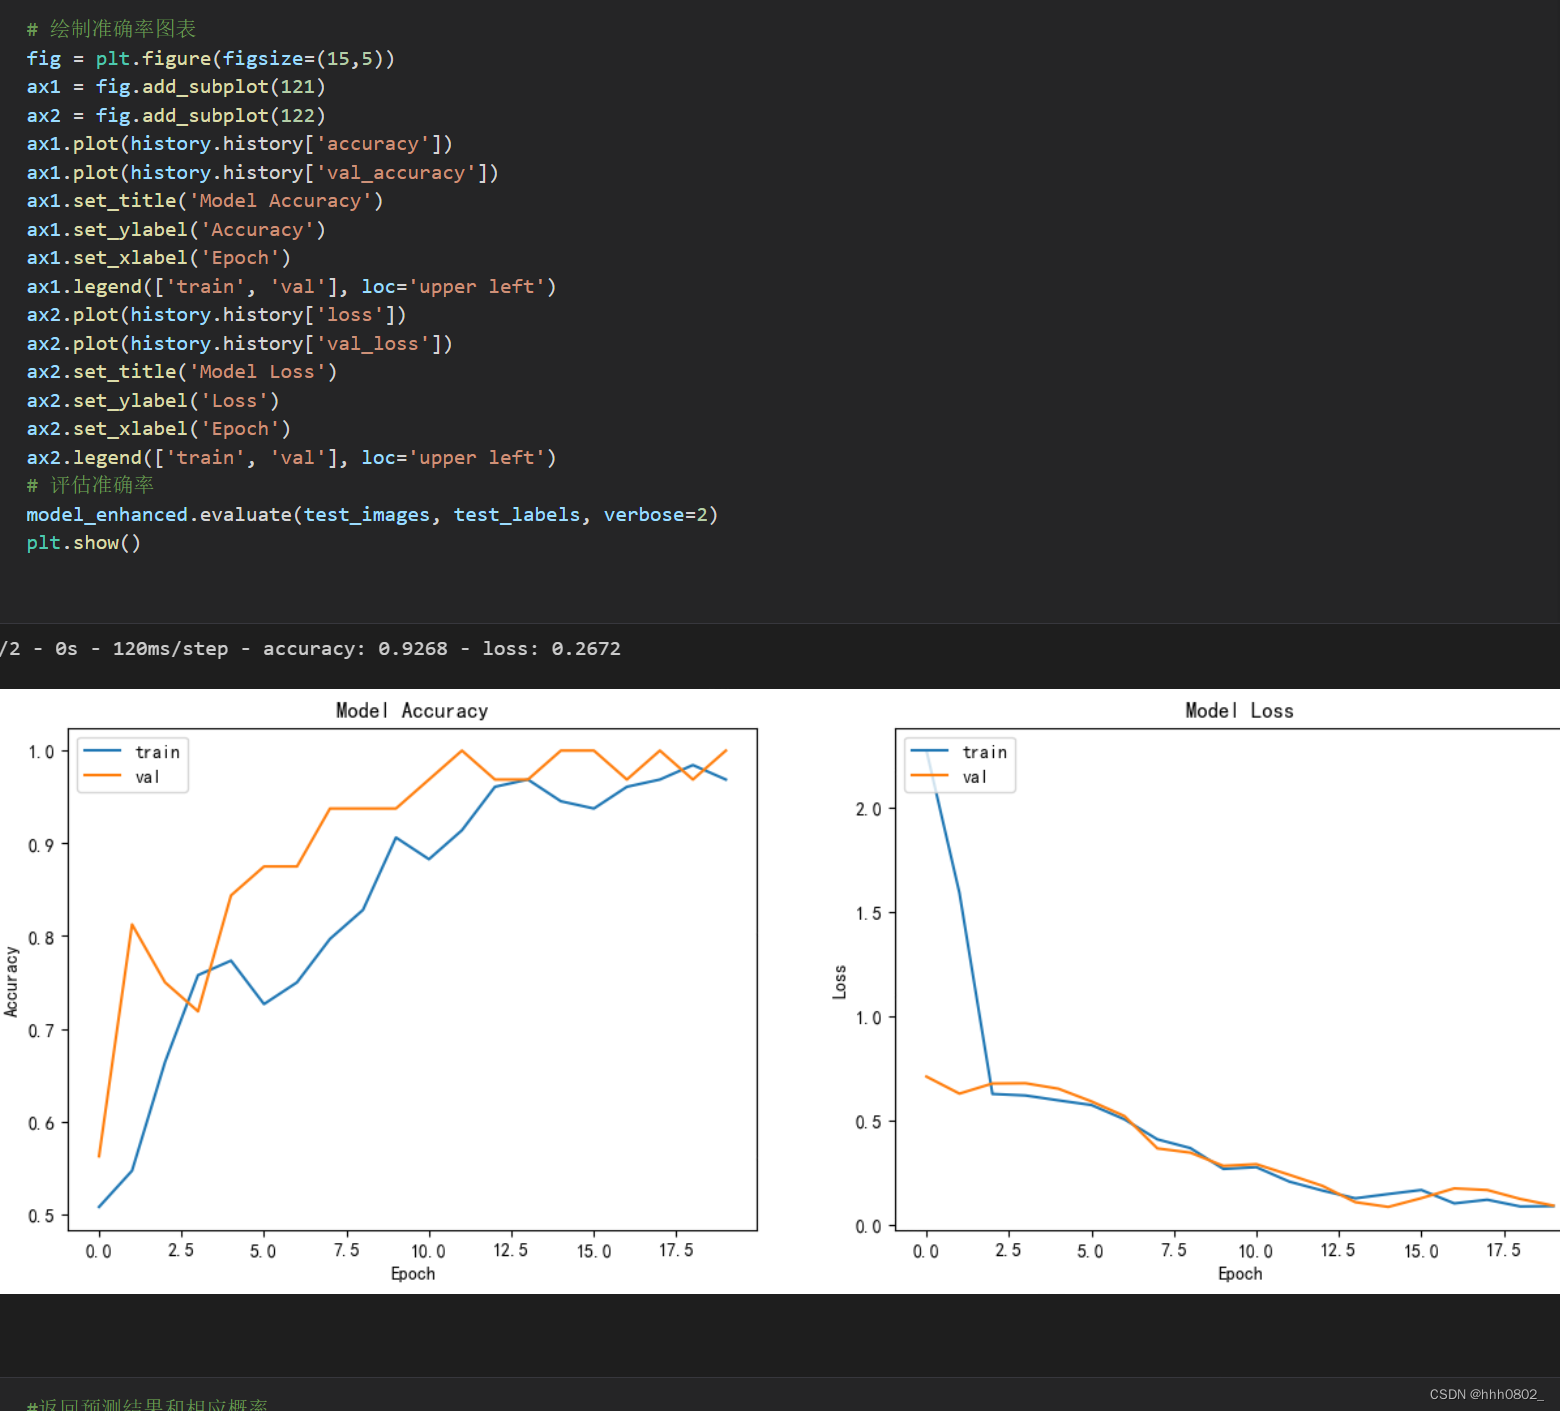Click the 'Epoch' x-axis label under Accuracy chart
Viewport: 1560px width, 1411px height.
coord(413,1274)
